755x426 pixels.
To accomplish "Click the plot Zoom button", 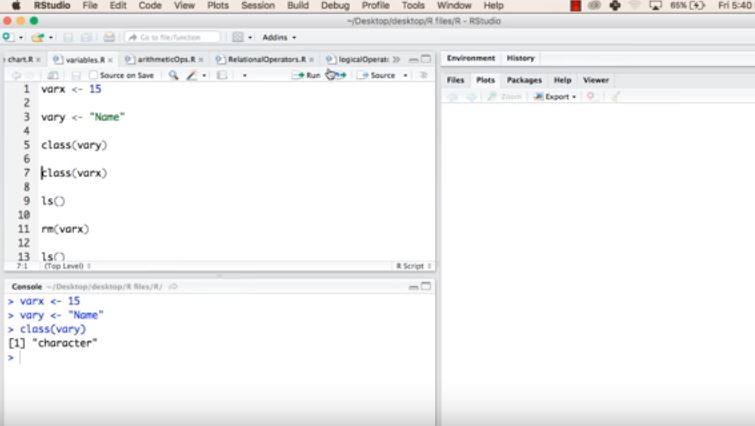I will click(505, 96).
